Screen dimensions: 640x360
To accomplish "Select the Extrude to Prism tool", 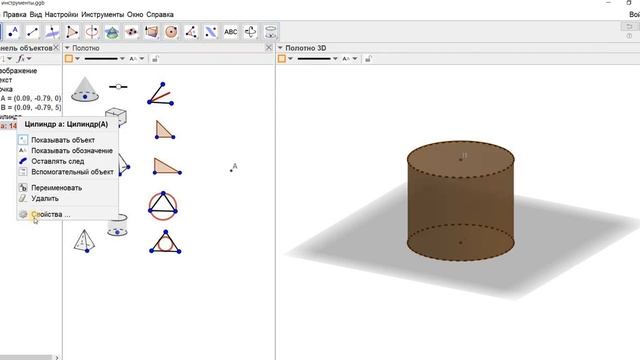I will (x=151, y=32).
